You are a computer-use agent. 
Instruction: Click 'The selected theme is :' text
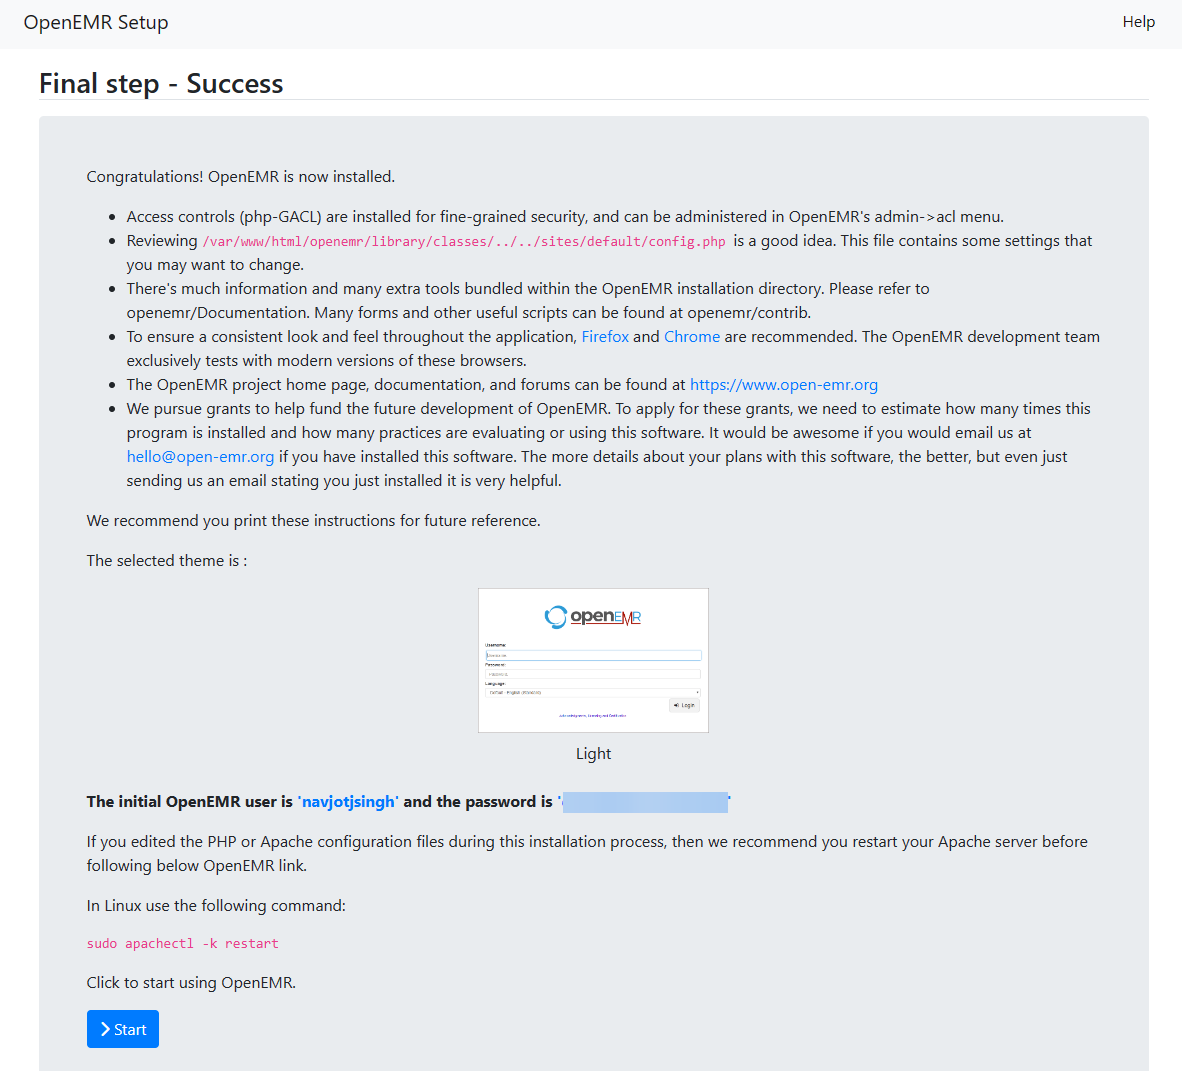click(167, 561)
